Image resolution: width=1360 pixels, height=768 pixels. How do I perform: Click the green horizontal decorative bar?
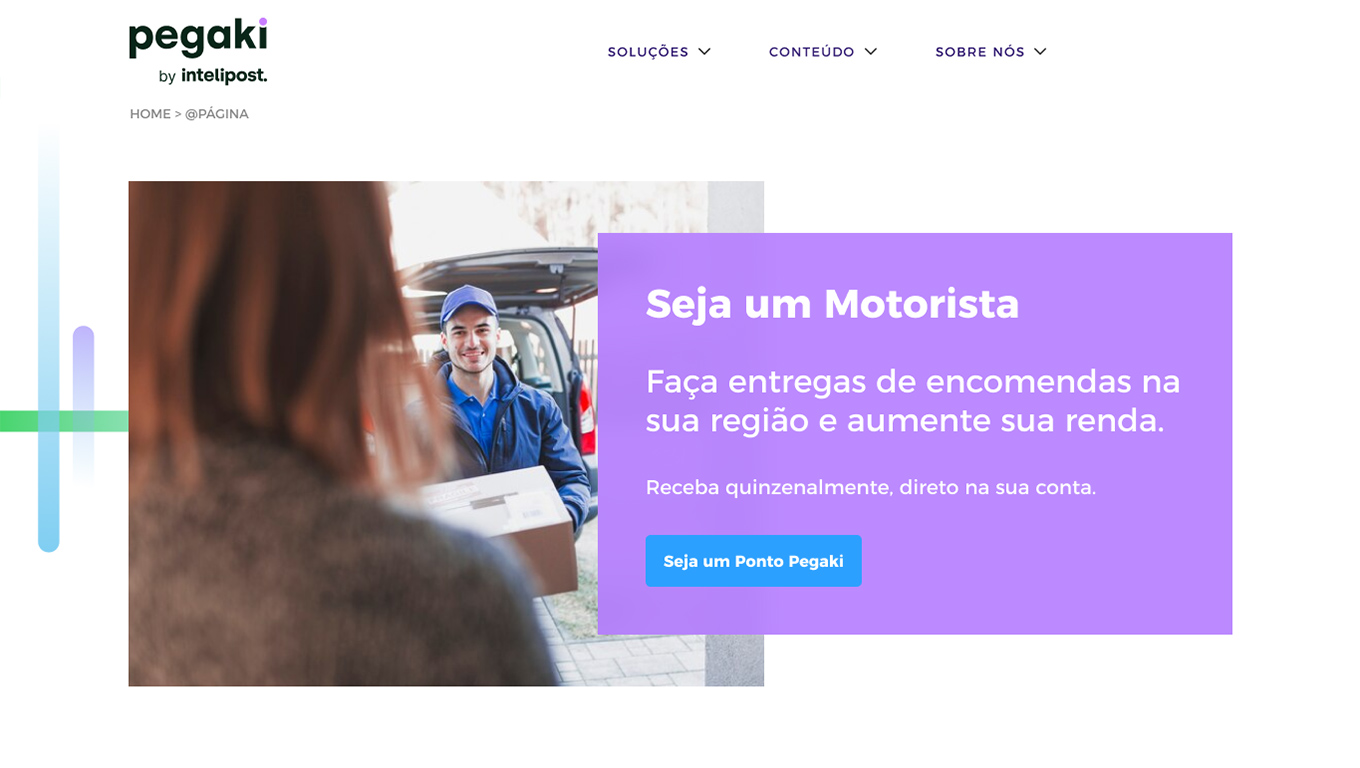[x=64, y=421]
